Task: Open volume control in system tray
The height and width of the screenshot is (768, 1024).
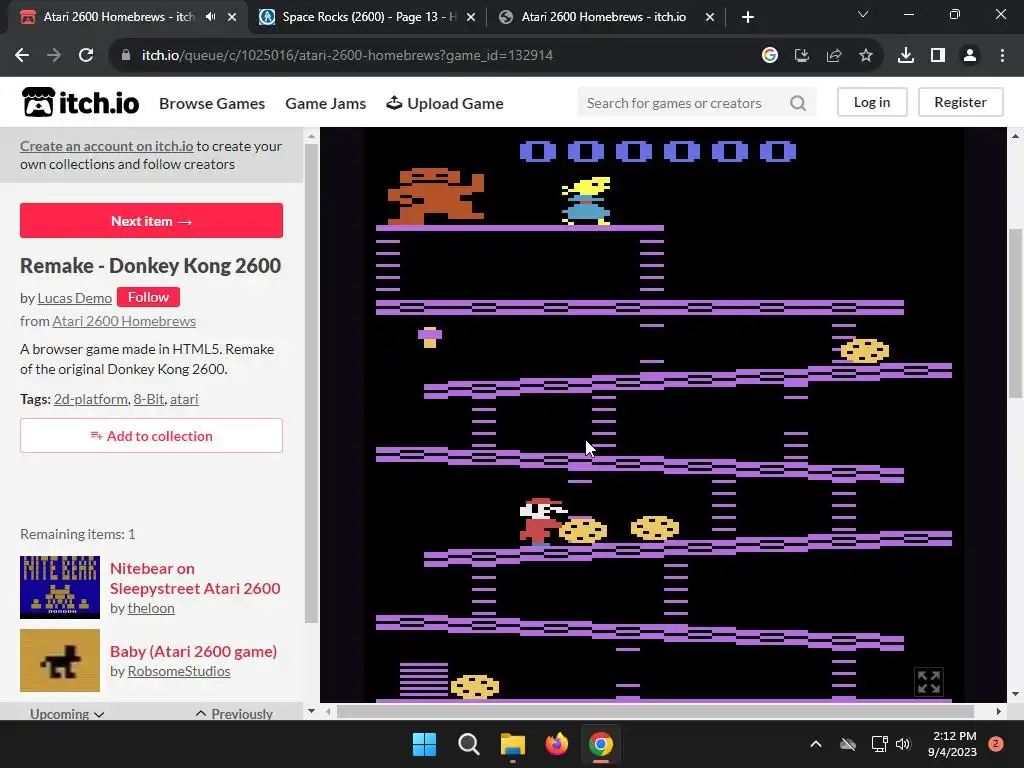Action: pos(903,744)
